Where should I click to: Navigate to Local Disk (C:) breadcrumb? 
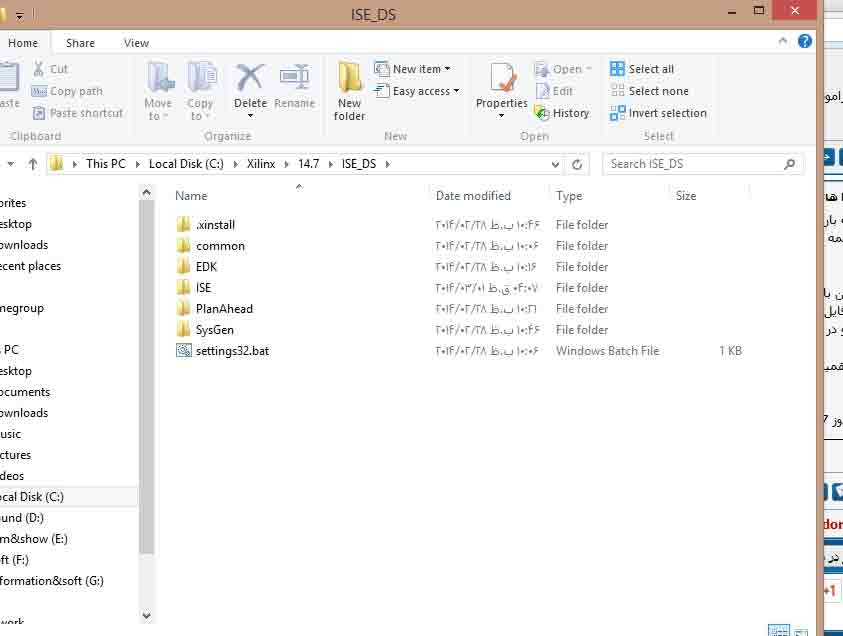pyautogui.click(x=186, y=164)
